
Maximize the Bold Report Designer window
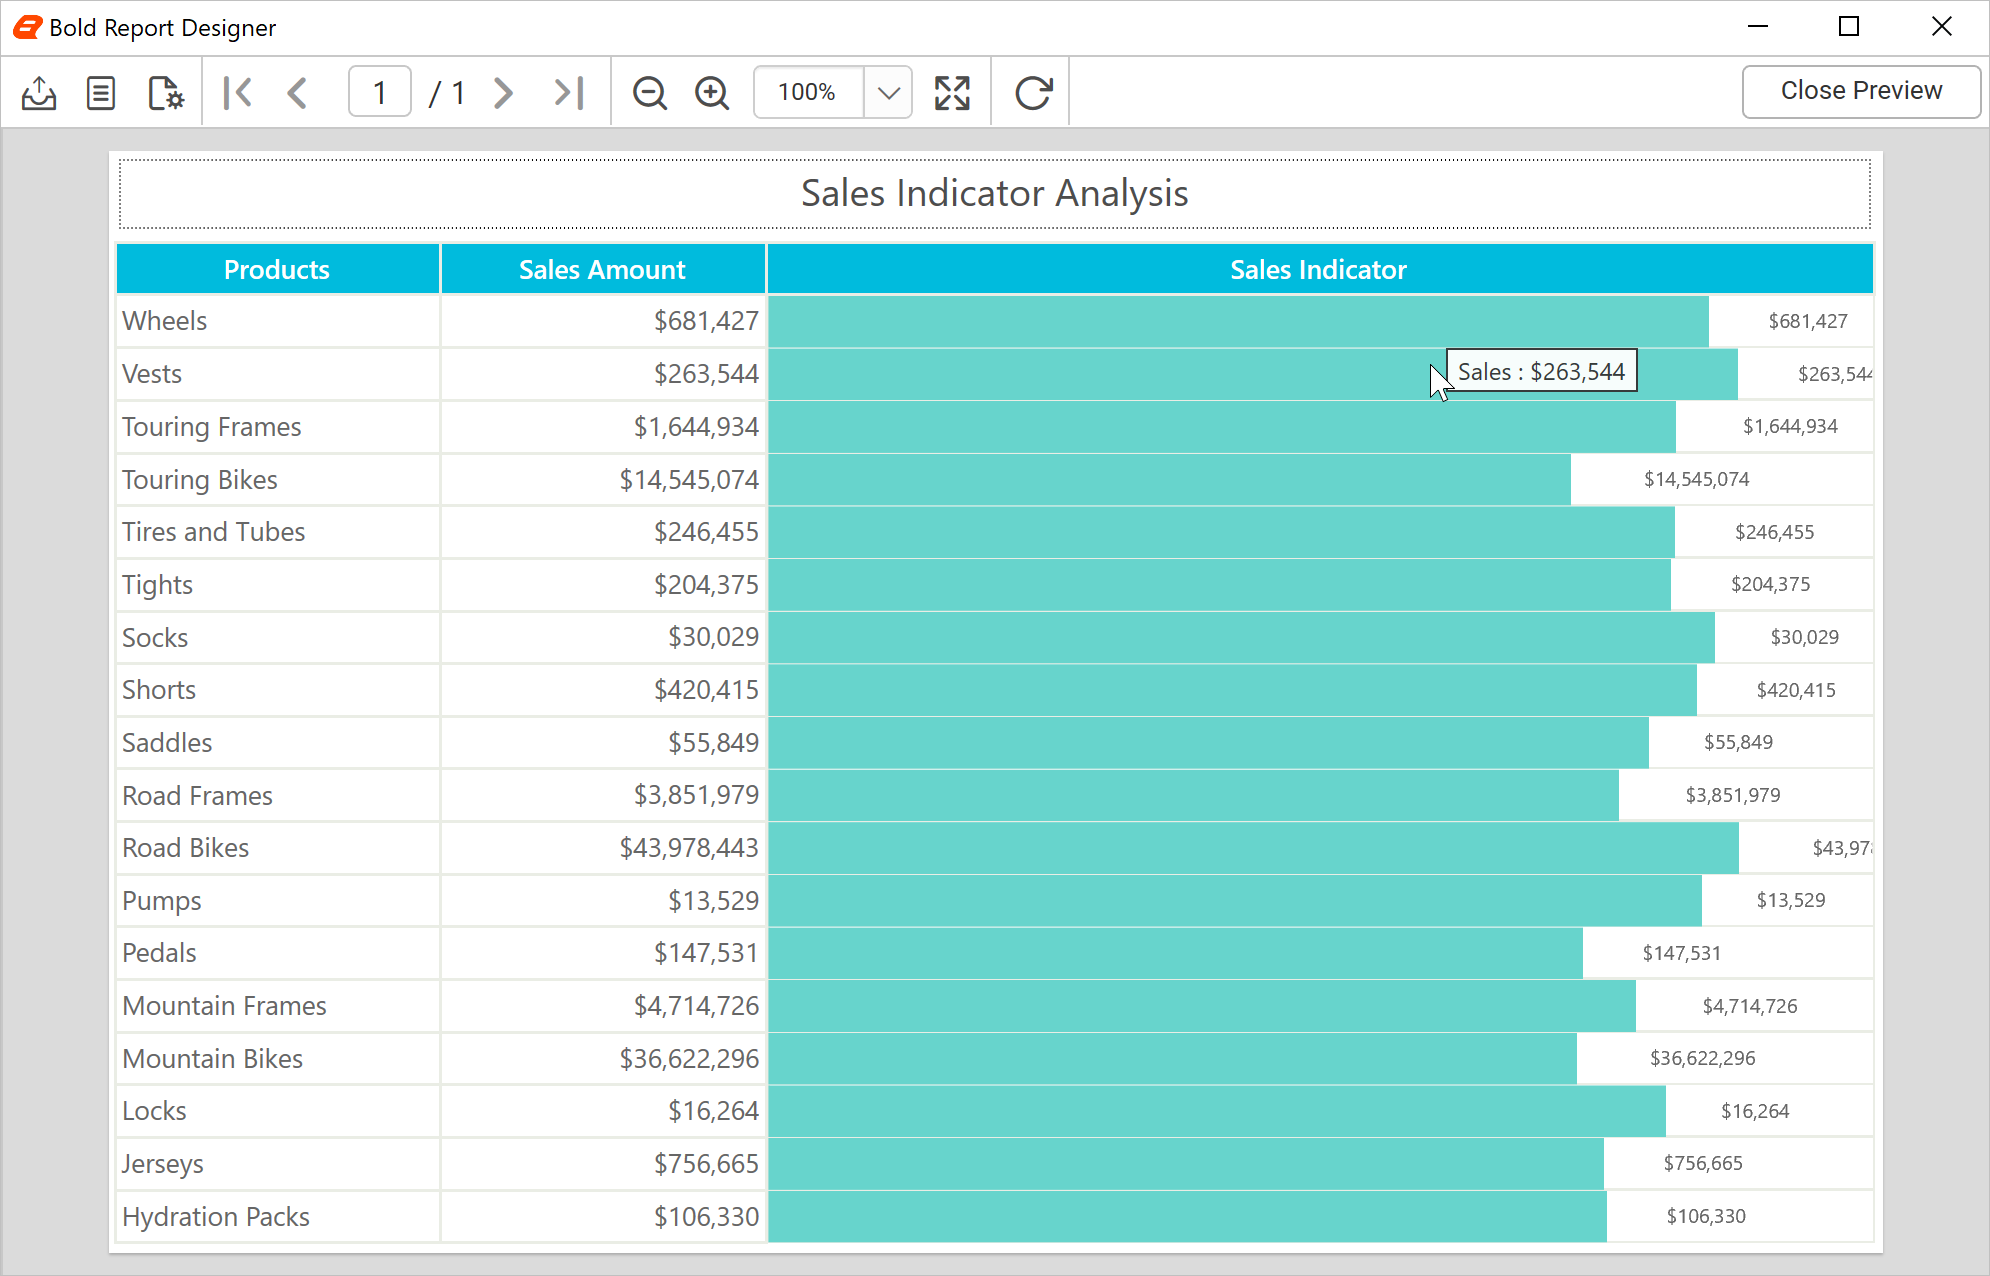1849,27
